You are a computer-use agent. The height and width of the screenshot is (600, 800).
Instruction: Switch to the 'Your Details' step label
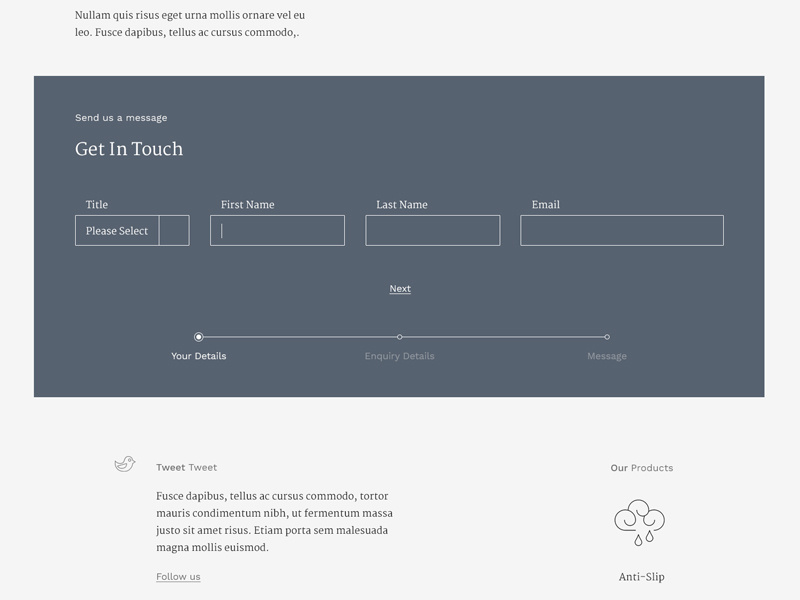(x=199, y=356)
